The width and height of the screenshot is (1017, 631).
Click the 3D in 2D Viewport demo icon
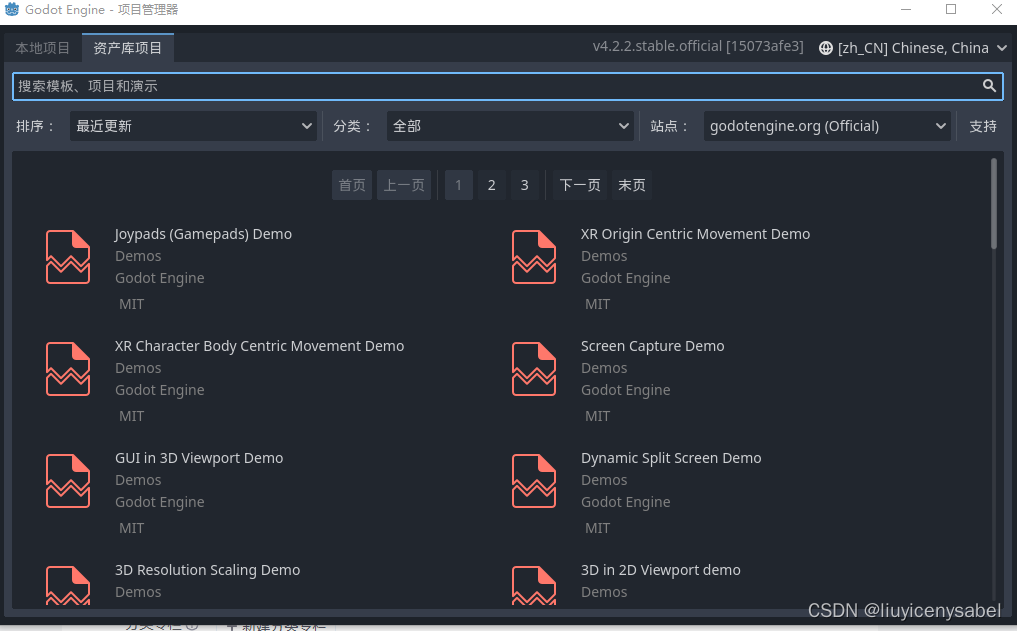coord(534,586)
